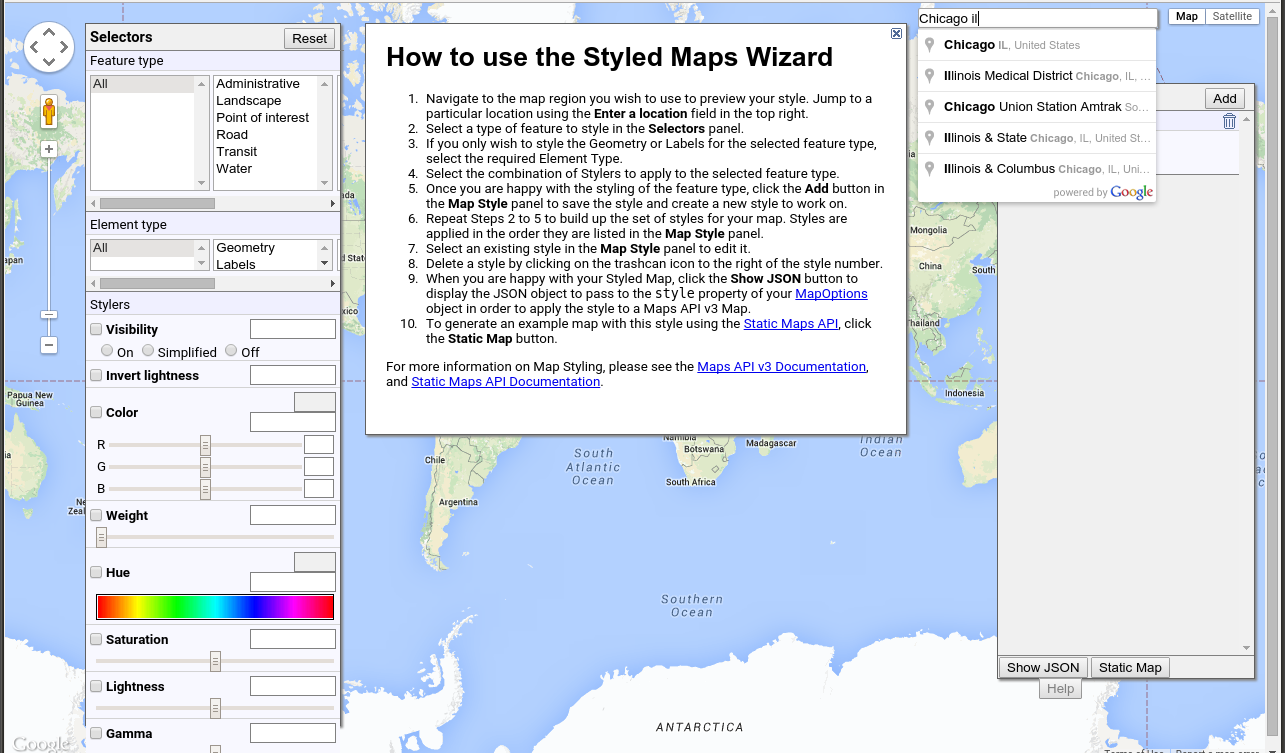Click the Visibility value input box
Screen dimensions: 1285x753
293,329
